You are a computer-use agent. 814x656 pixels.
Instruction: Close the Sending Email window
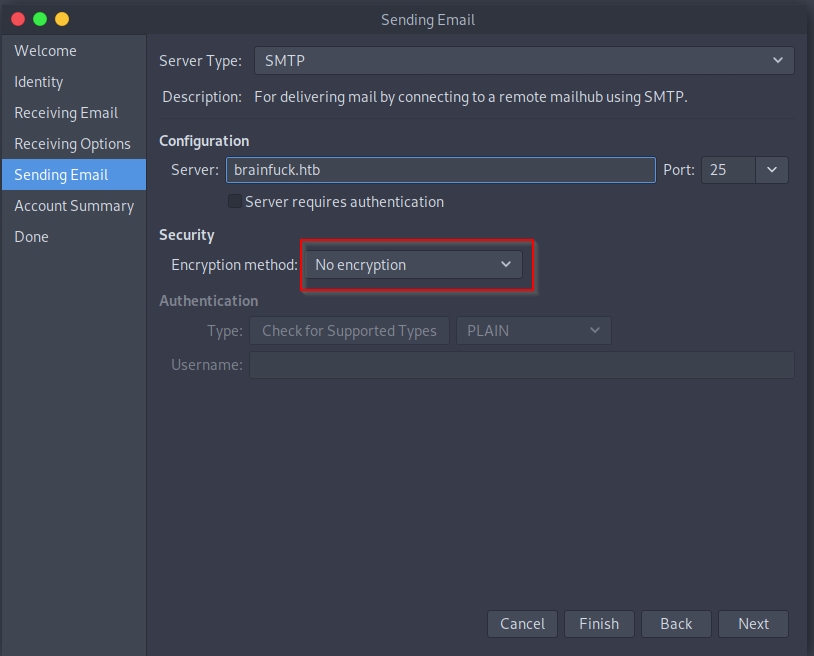17,19
